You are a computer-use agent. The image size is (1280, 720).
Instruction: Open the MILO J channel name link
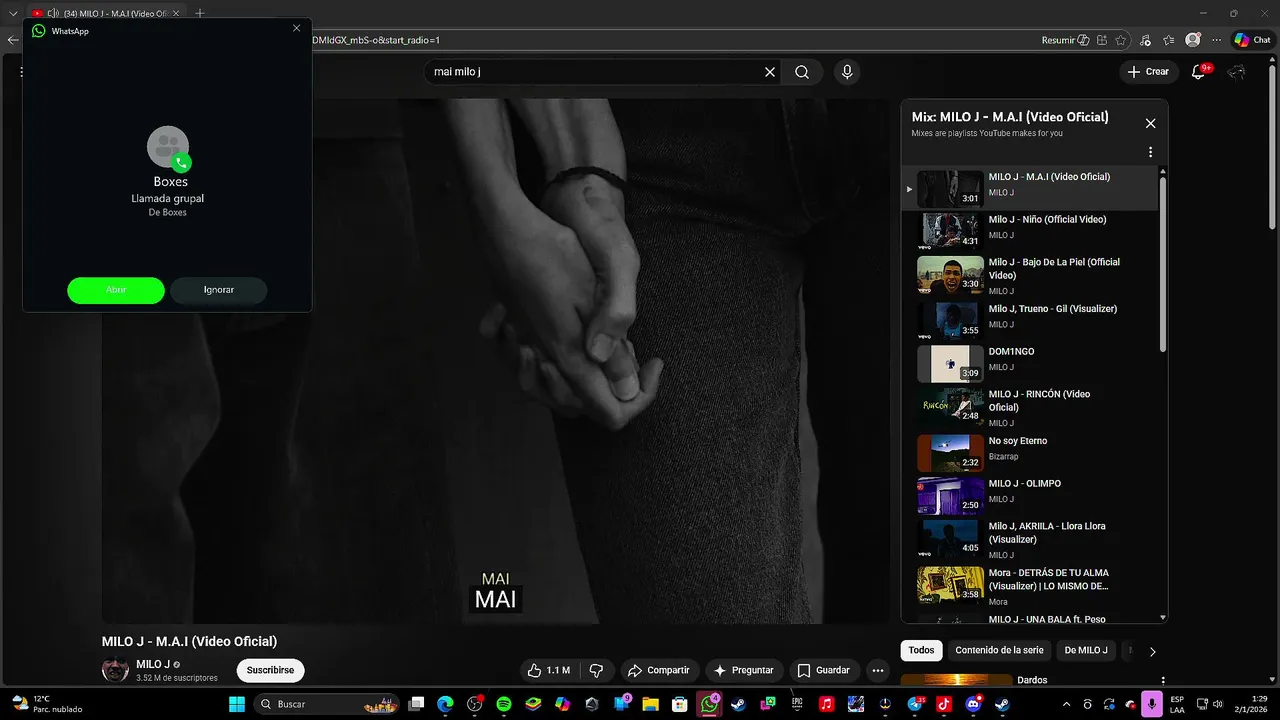coord(153,664)
